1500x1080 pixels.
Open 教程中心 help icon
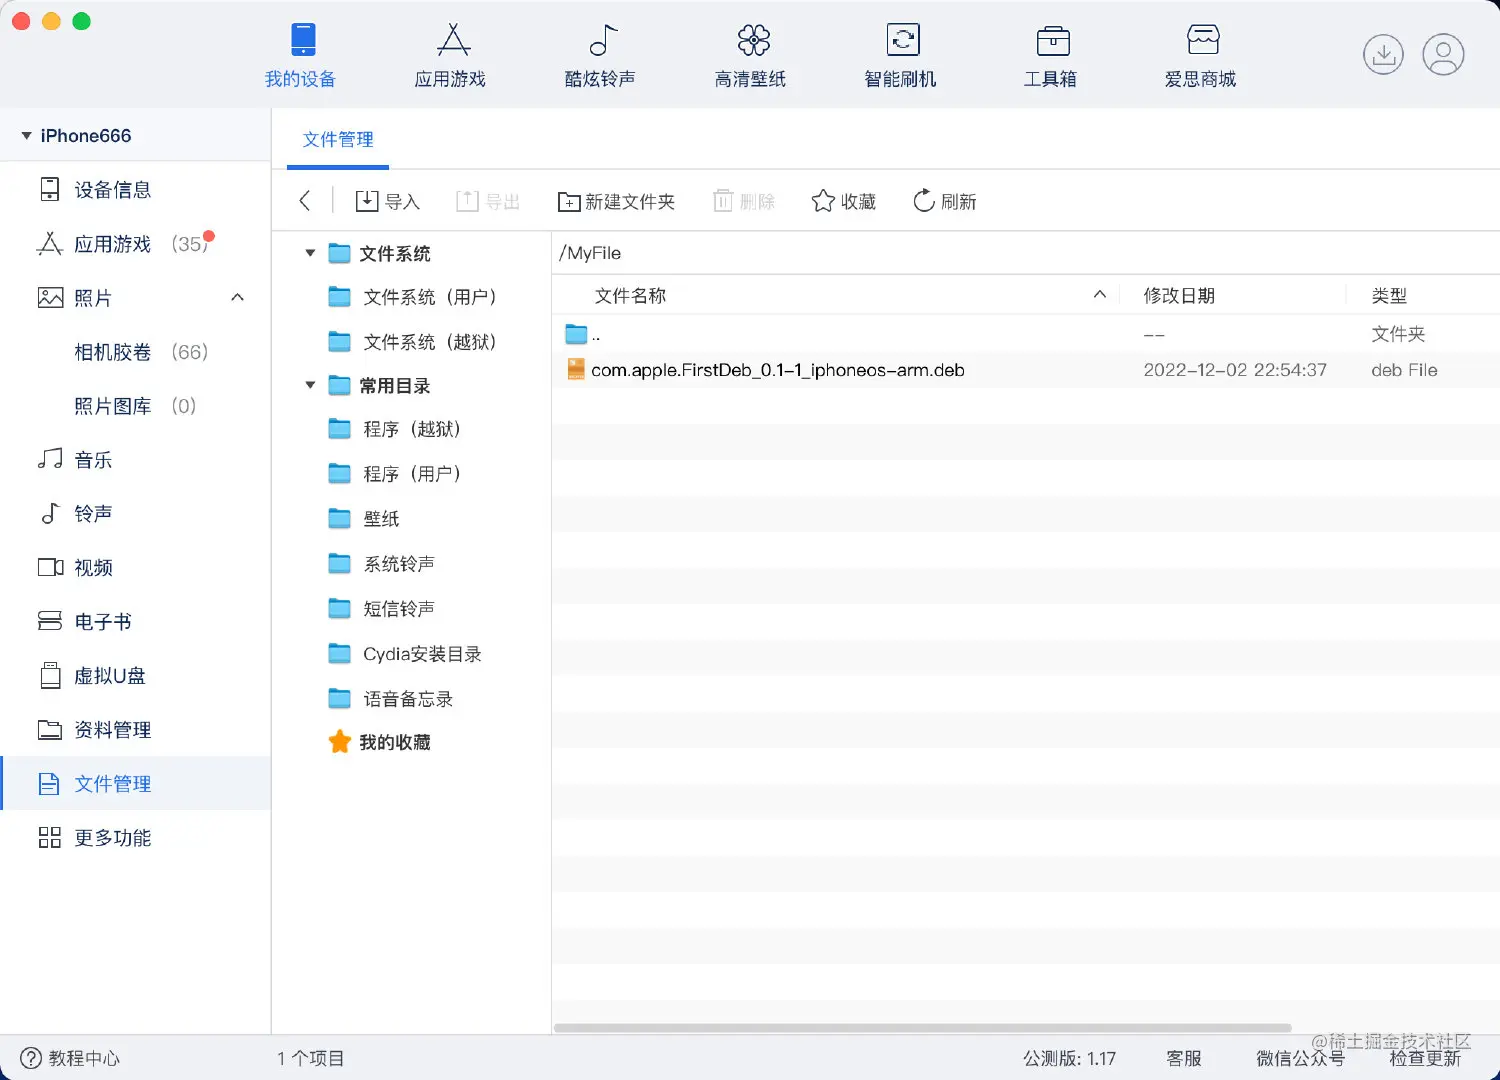pos(31,1058)
